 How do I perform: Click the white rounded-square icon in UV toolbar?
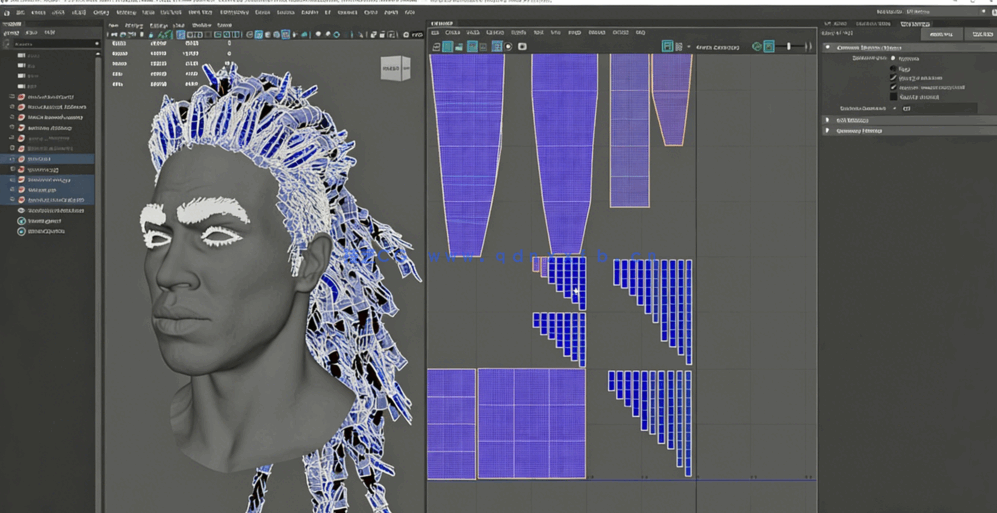point(522,47)
